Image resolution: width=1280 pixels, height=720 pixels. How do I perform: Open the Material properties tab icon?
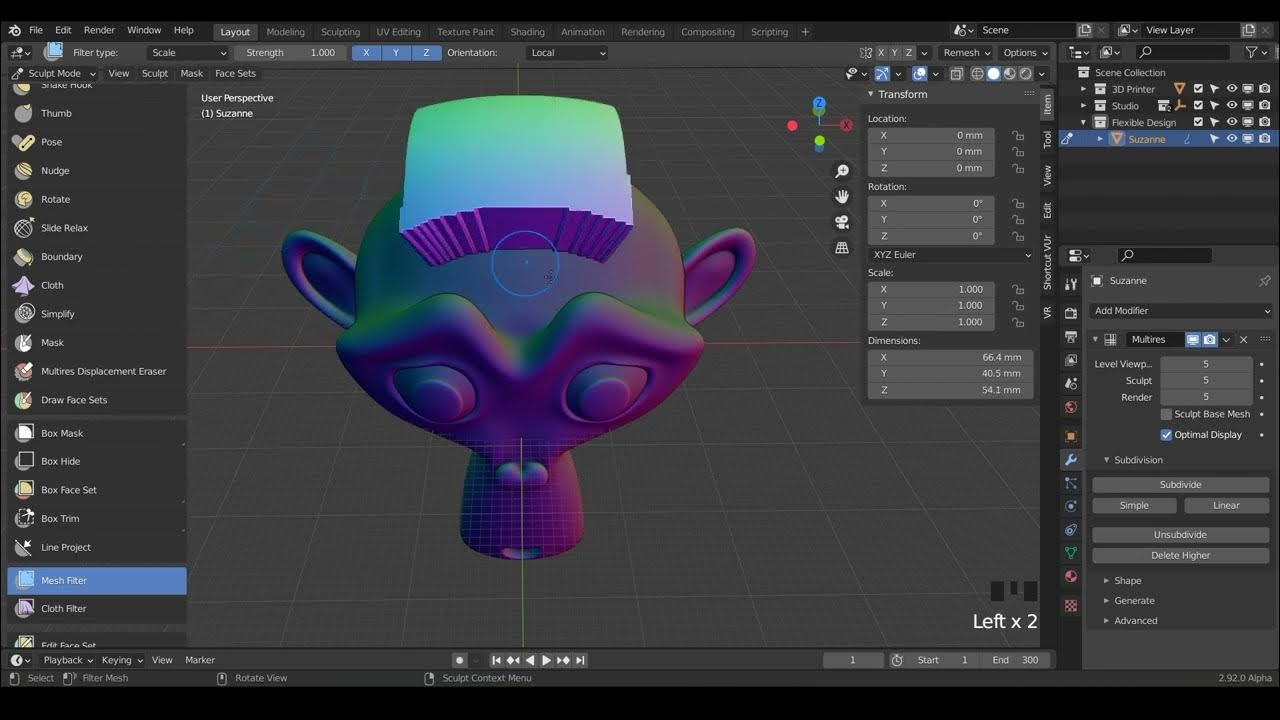pos(1071,576)
